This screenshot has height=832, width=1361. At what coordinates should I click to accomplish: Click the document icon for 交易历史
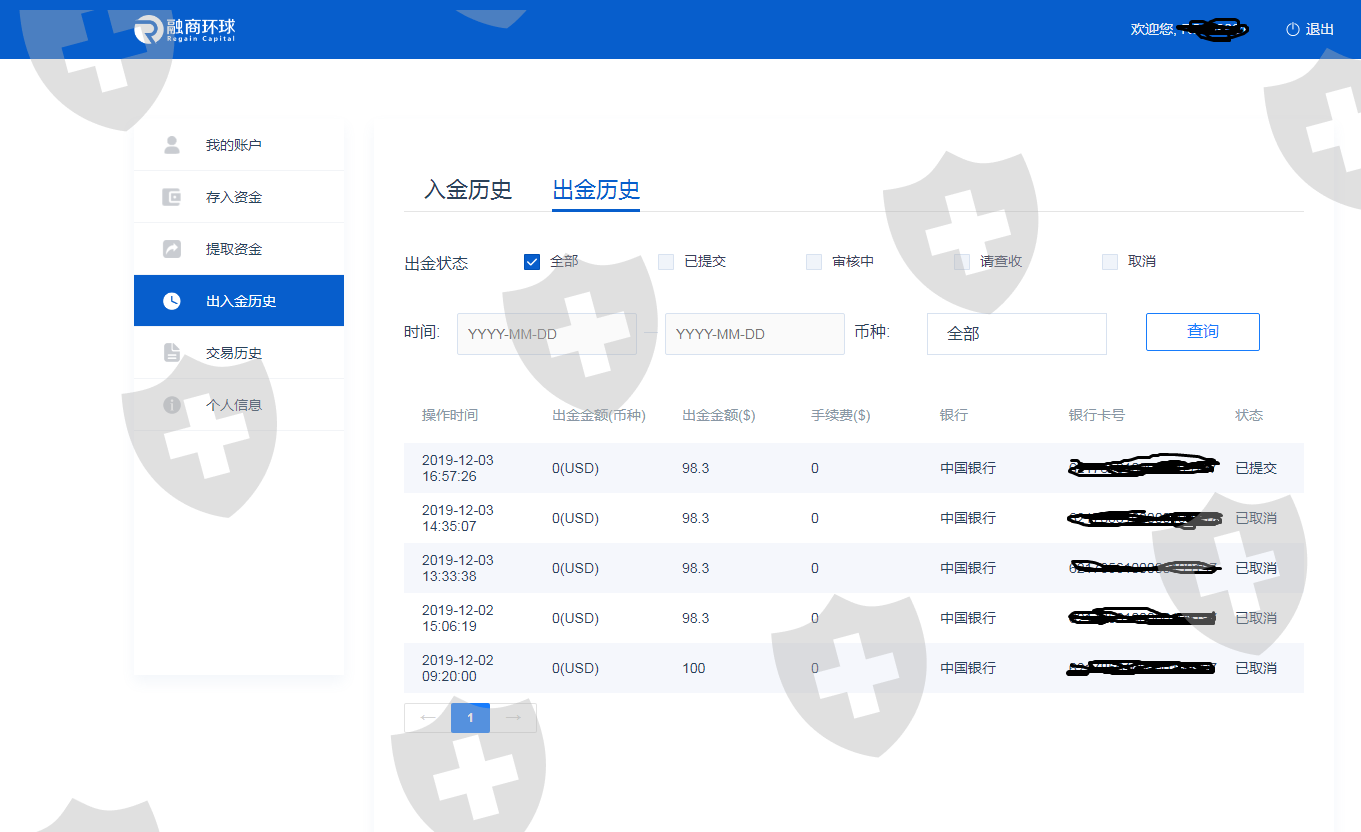click(172, 353)
